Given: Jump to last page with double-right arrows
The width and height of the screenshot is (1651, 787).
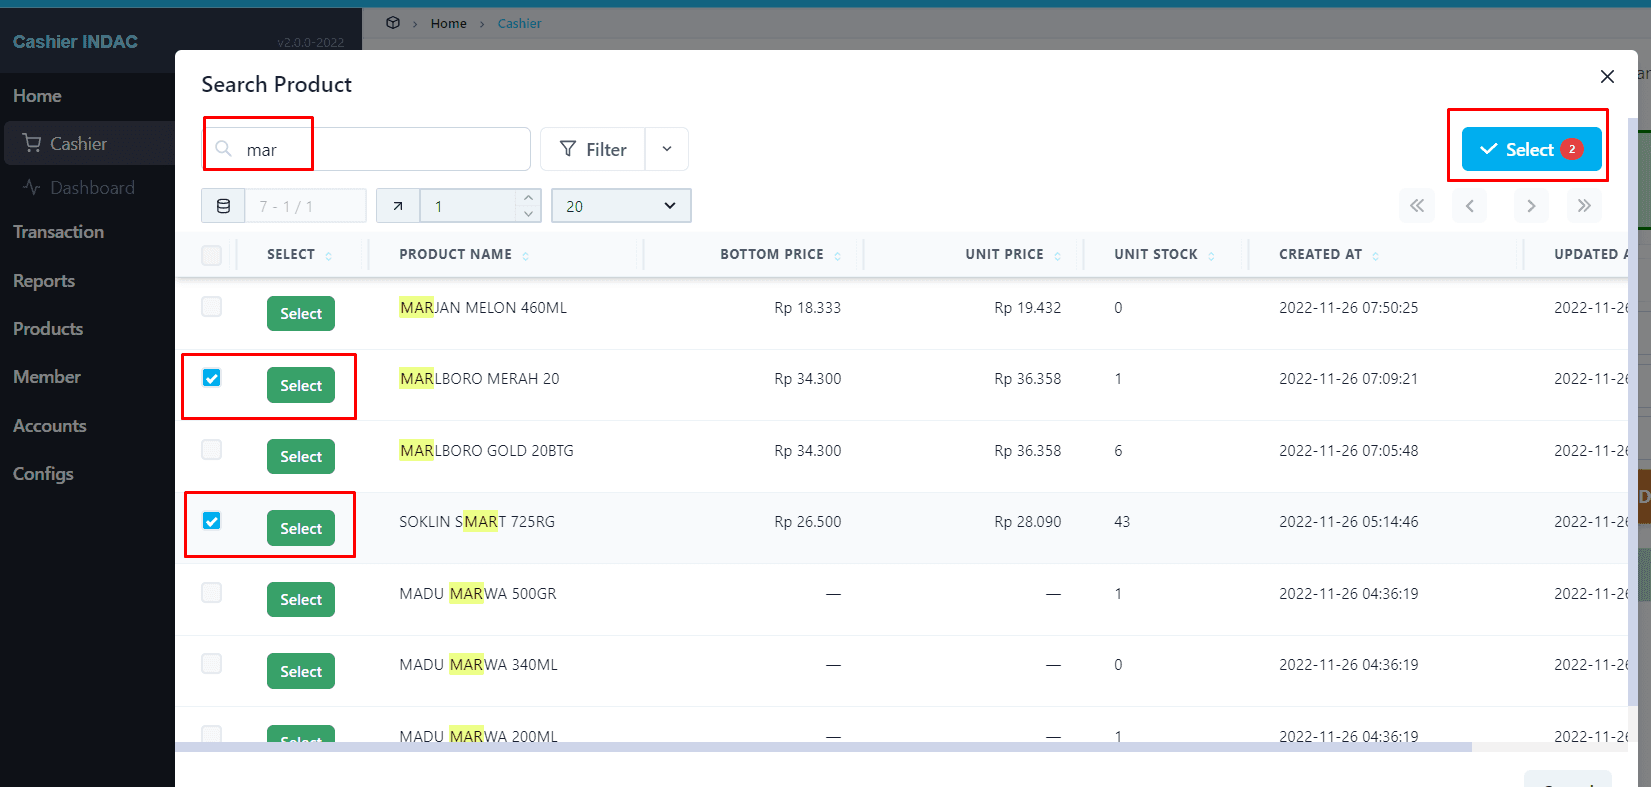Looking at the screenshot, I should (x=1584, y=206).
